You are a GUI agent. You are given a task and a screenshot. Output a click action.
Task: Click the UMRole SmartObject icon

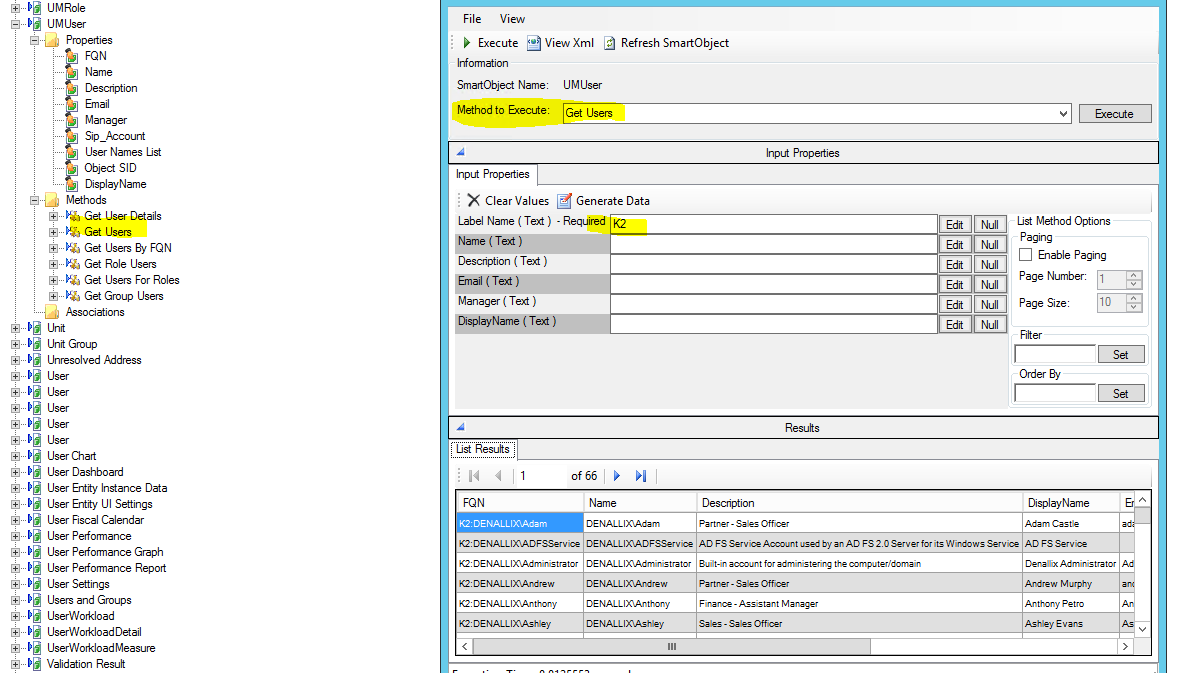pyautogui.click(x=35, y=8)
